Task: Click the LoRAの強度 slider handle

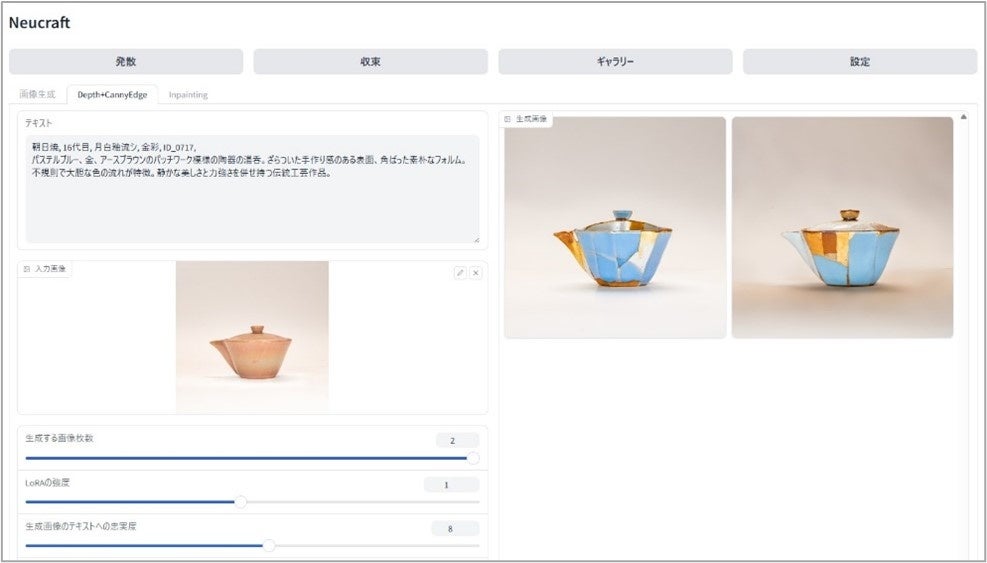Action: click(x=240, y=503)
